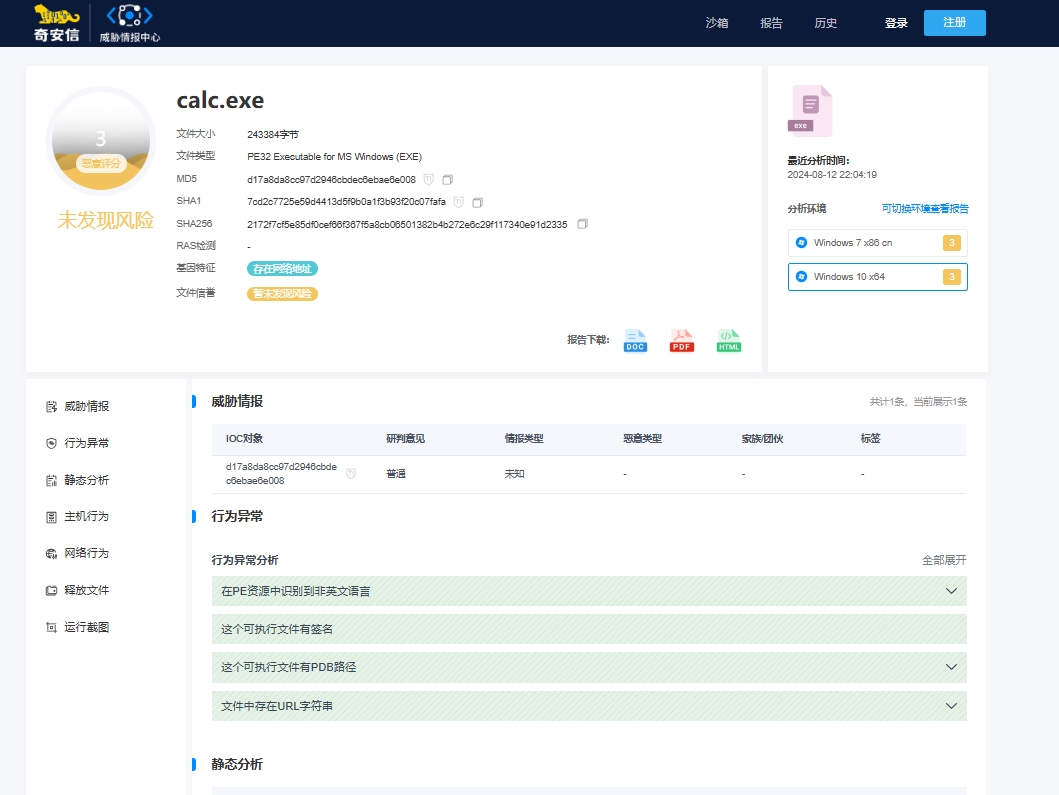The width and height of the screenshot is (1059, 795).
Task: Select the Windows 10 x64 environment
Action: coord(877,277)
